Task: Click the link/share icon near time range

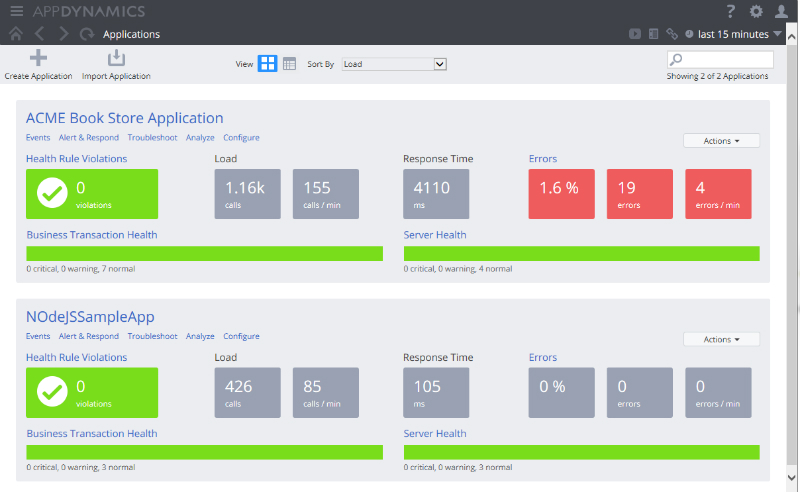Action: pyautogui.click(x=672, y=34)
